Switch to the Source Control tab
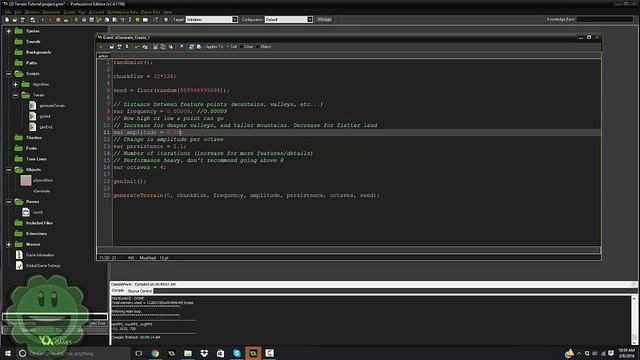This screenshot has width=640, height=360. pyautogui.click(x=140, y=291)
